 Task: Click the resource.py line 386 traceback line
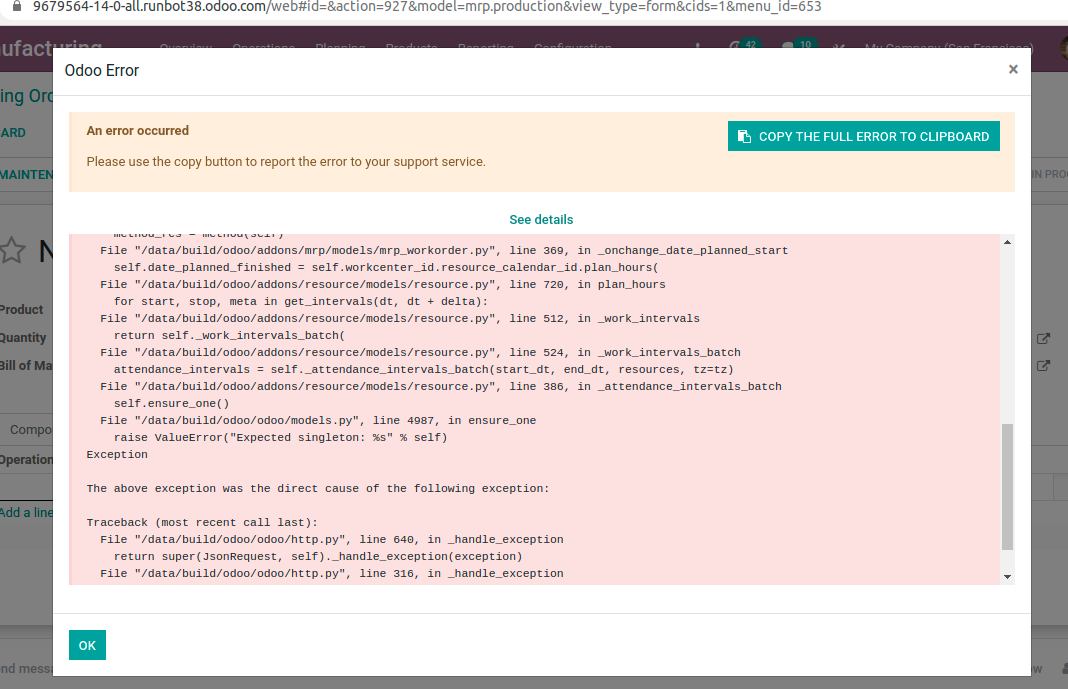coord(441,387)
